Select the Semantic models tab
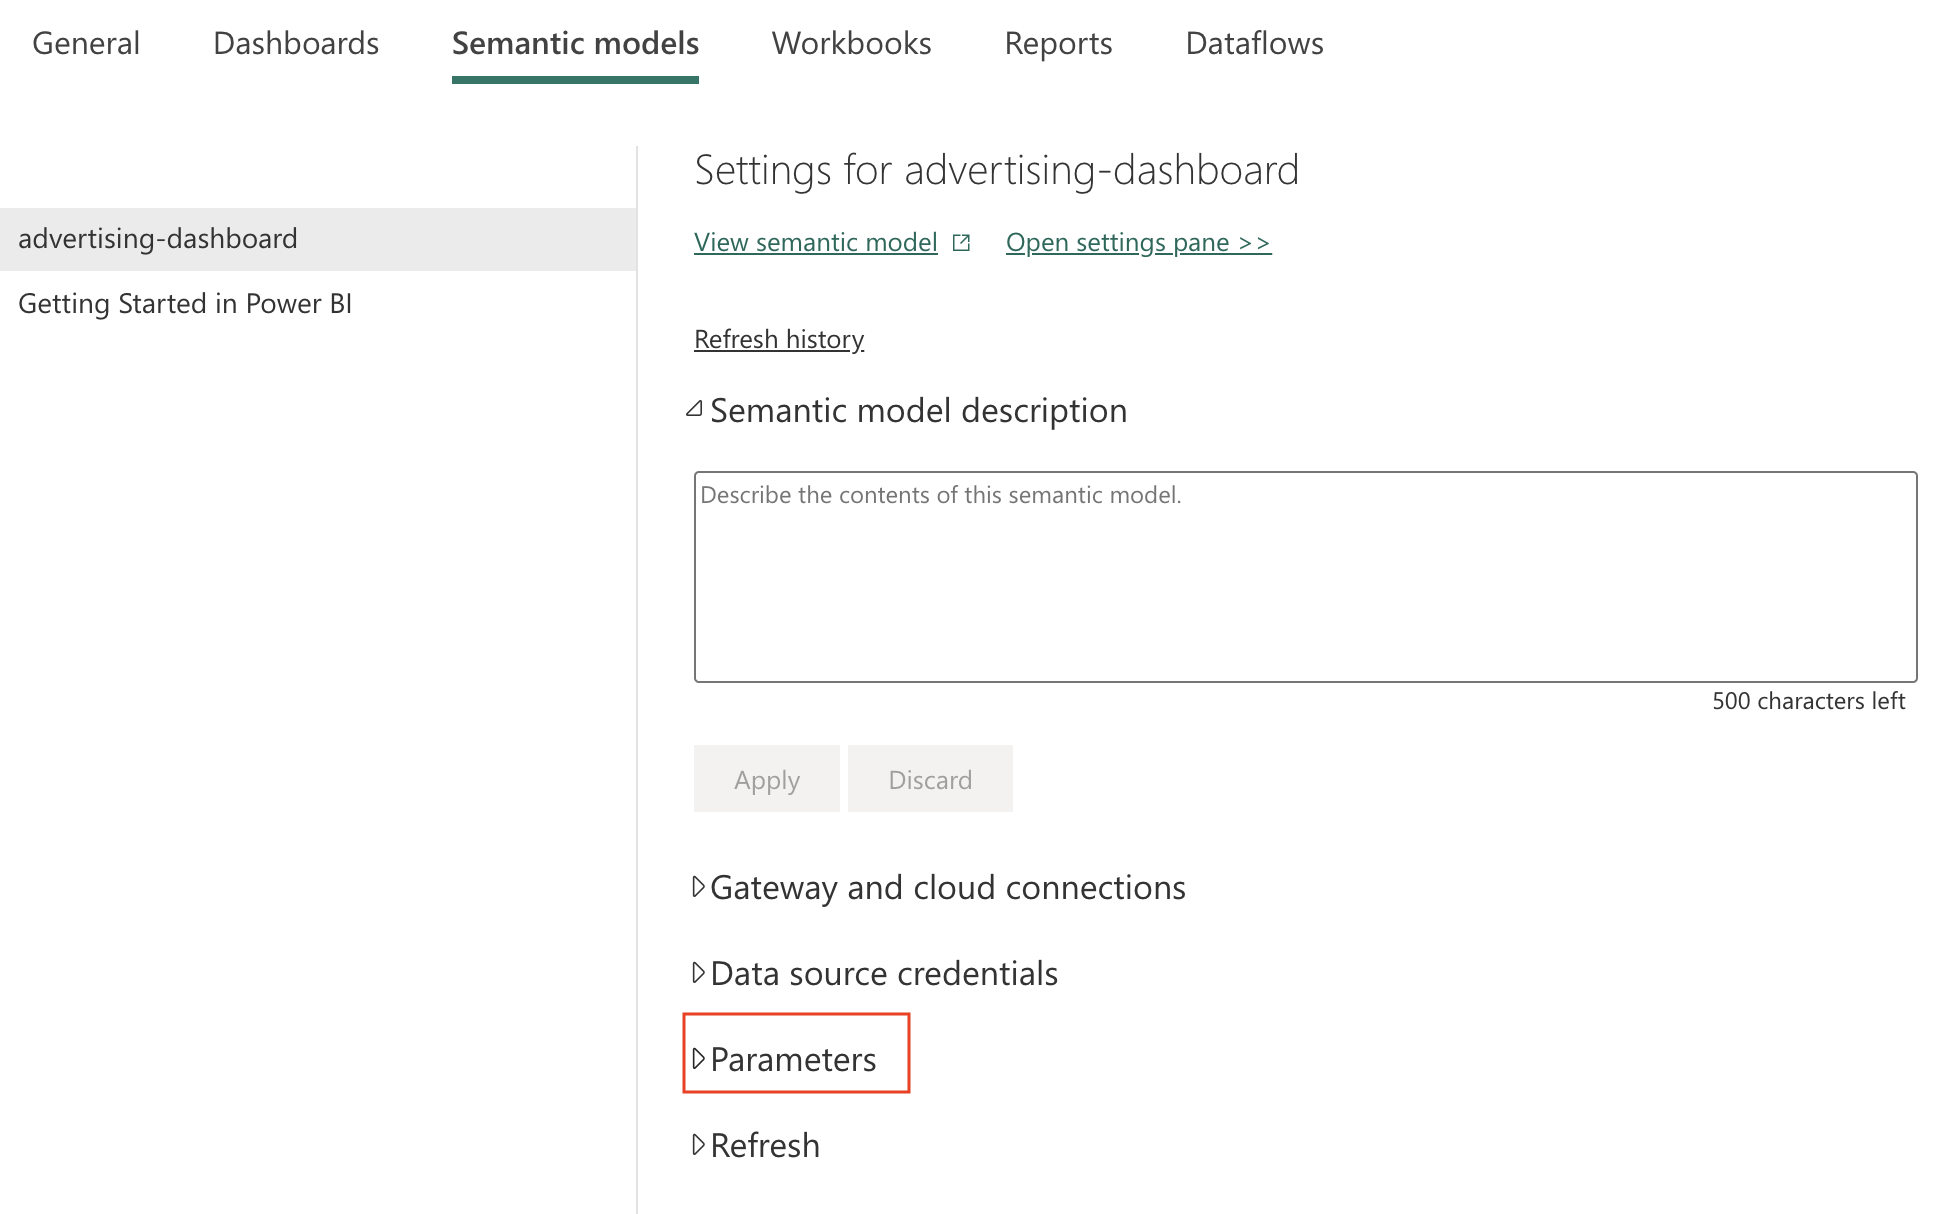This screenshot has width=1958, height=1214. coord(575,43)
